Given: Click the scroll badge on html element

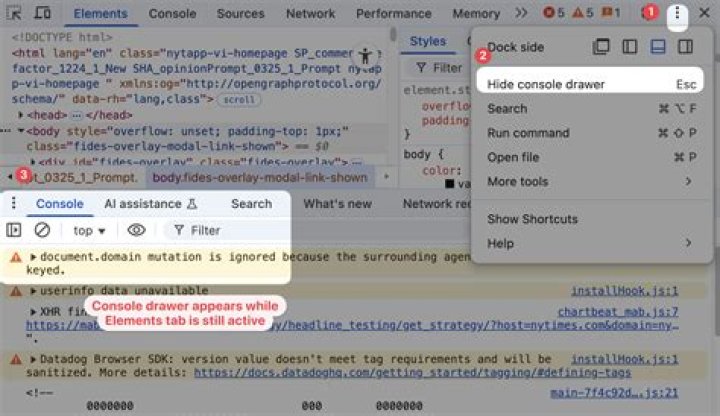Looking at the screenshot, I should pyautogui.click(x=239, y=100).
